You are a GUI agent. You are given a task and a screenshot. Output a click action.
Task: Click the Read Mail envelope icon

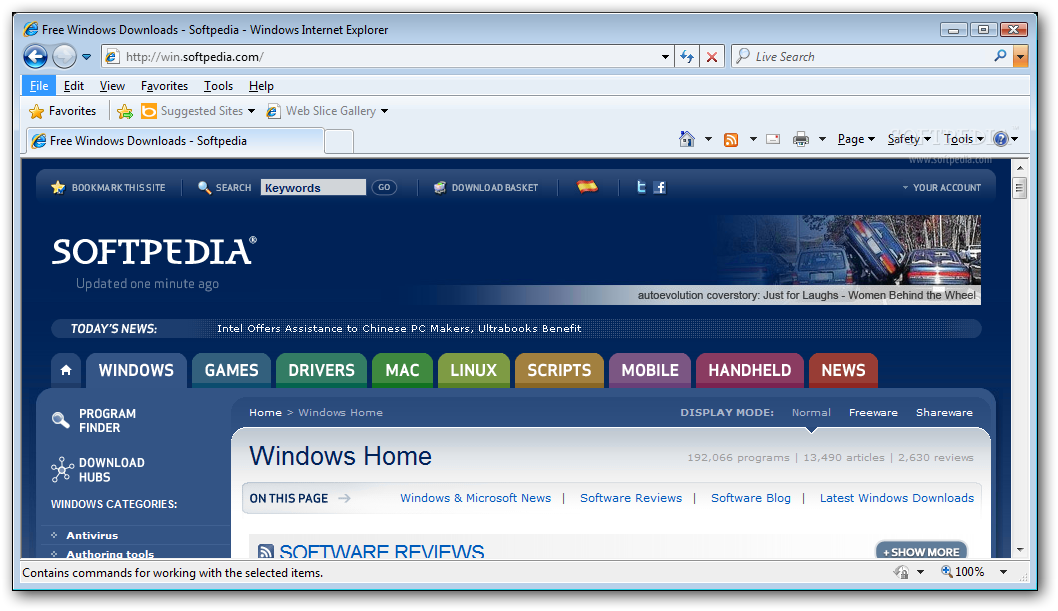(x=773, y=140)
